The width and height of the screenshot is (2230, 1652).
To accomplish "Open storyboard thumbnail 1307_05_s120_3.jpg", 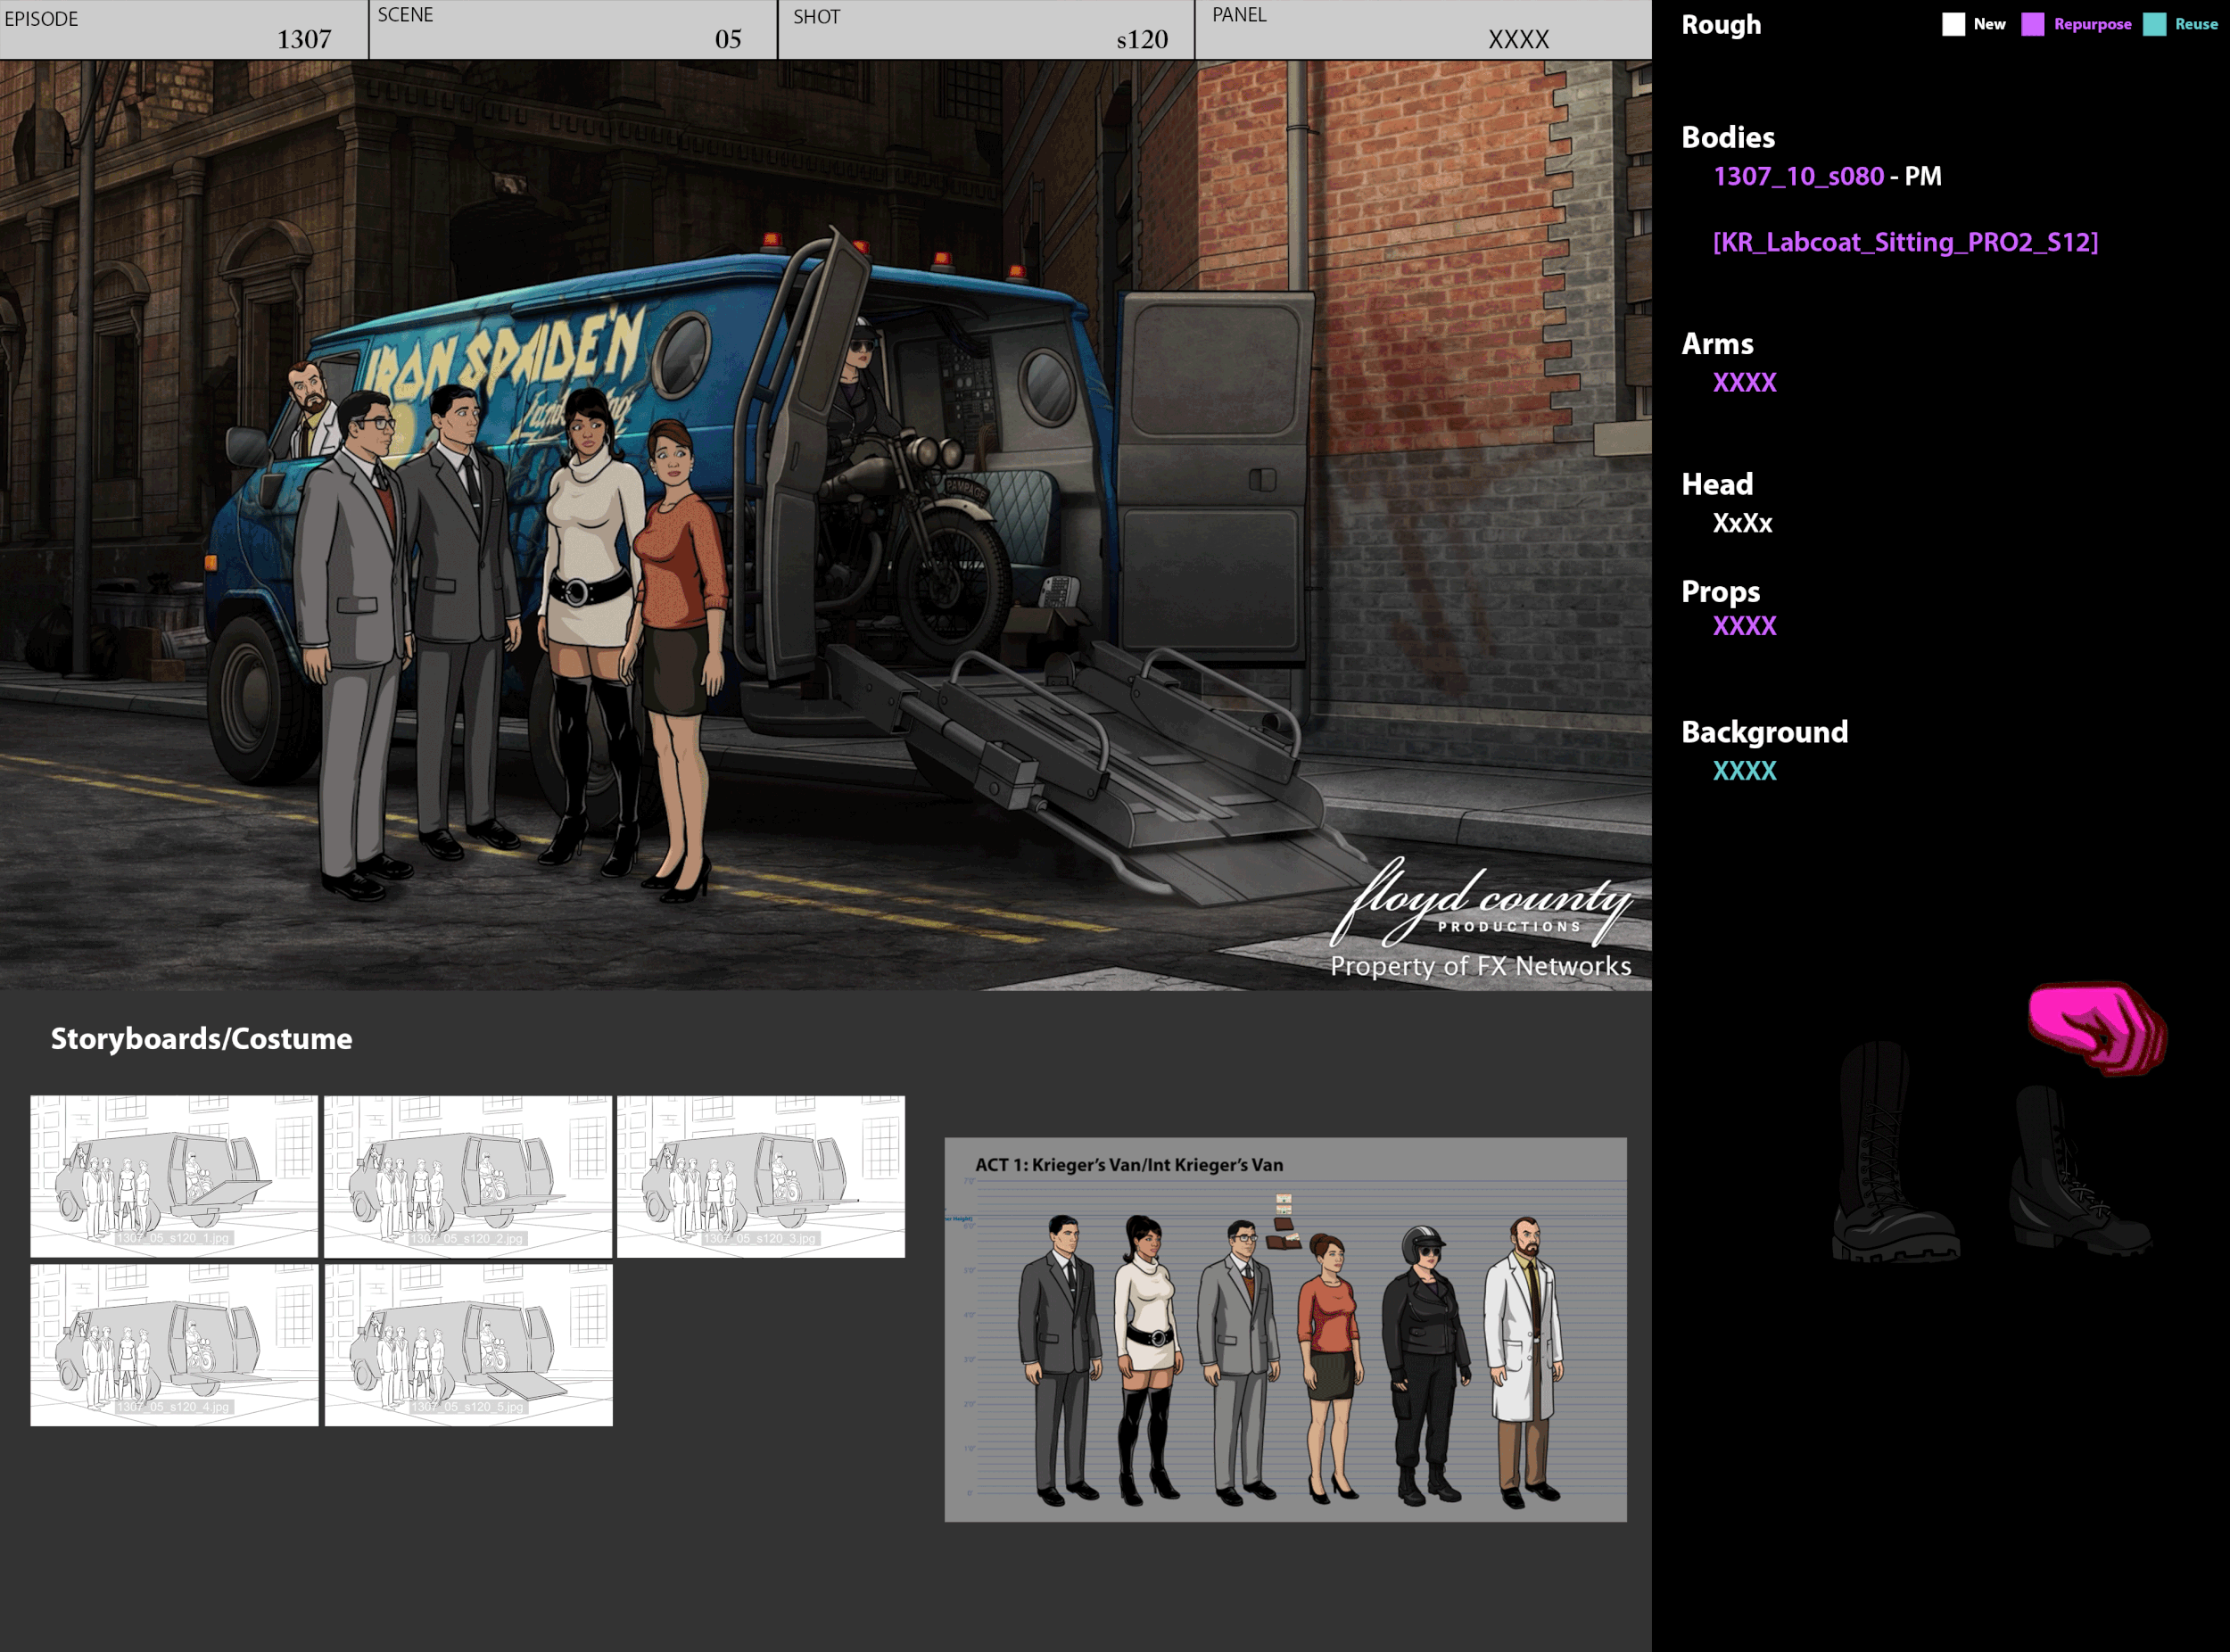I will click(x=761, y=1176).
